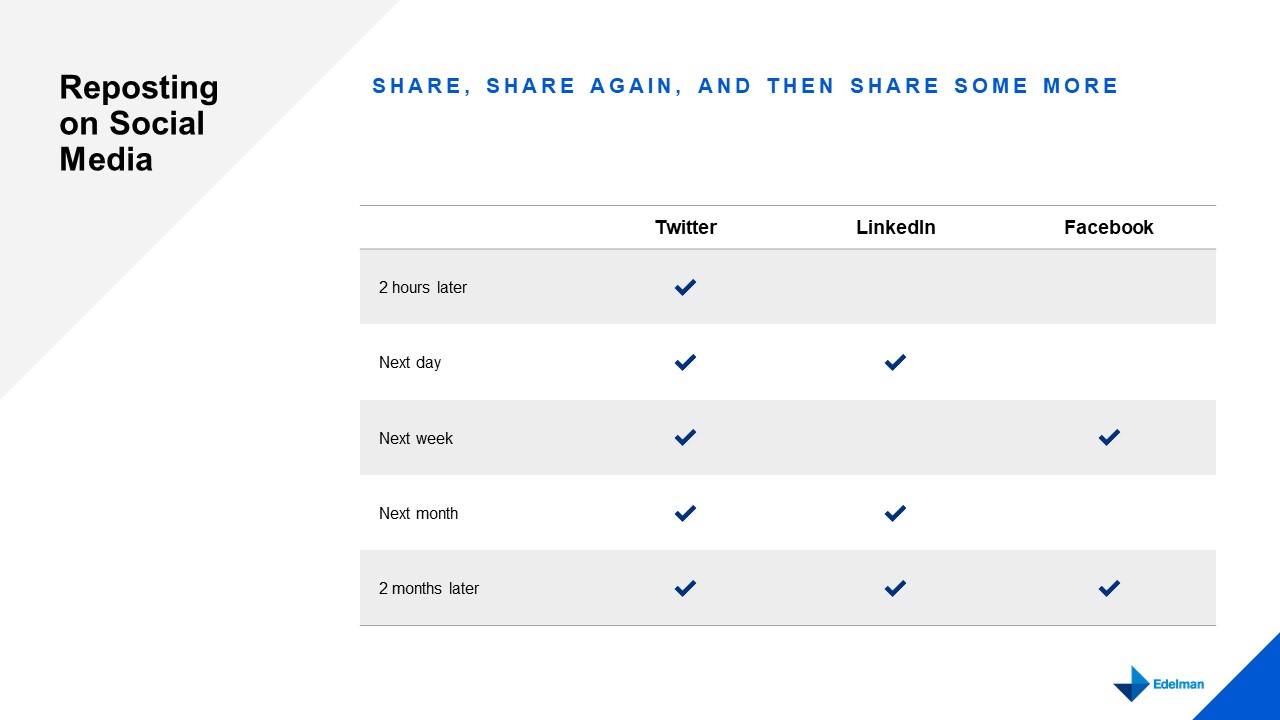The image size is (1280, 720).
Task: Click the Twitter checkmark in Next month row
Action: 685,514
